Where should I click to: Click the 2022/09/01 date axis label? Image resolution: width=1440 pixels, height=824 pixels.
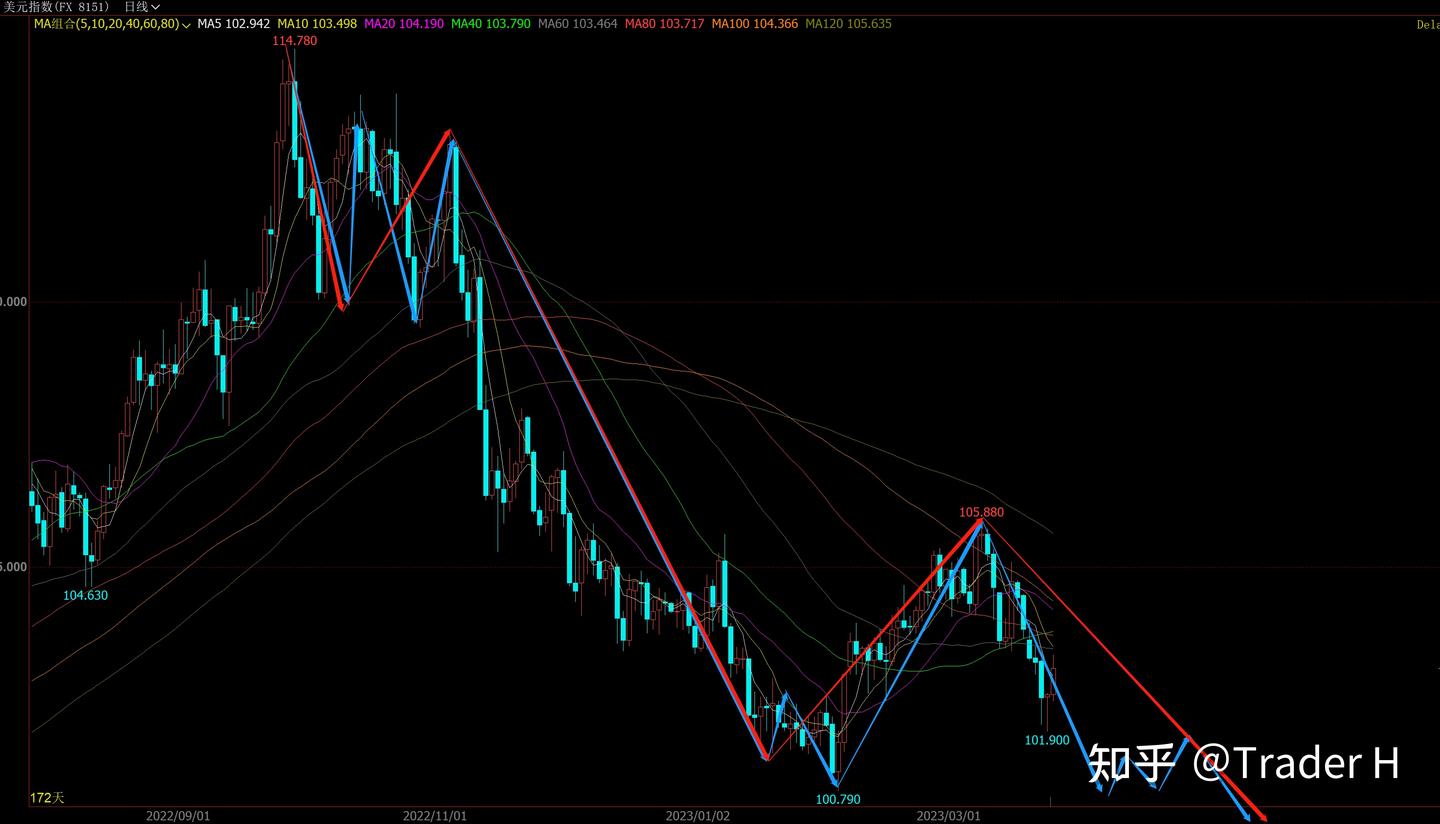178,816
